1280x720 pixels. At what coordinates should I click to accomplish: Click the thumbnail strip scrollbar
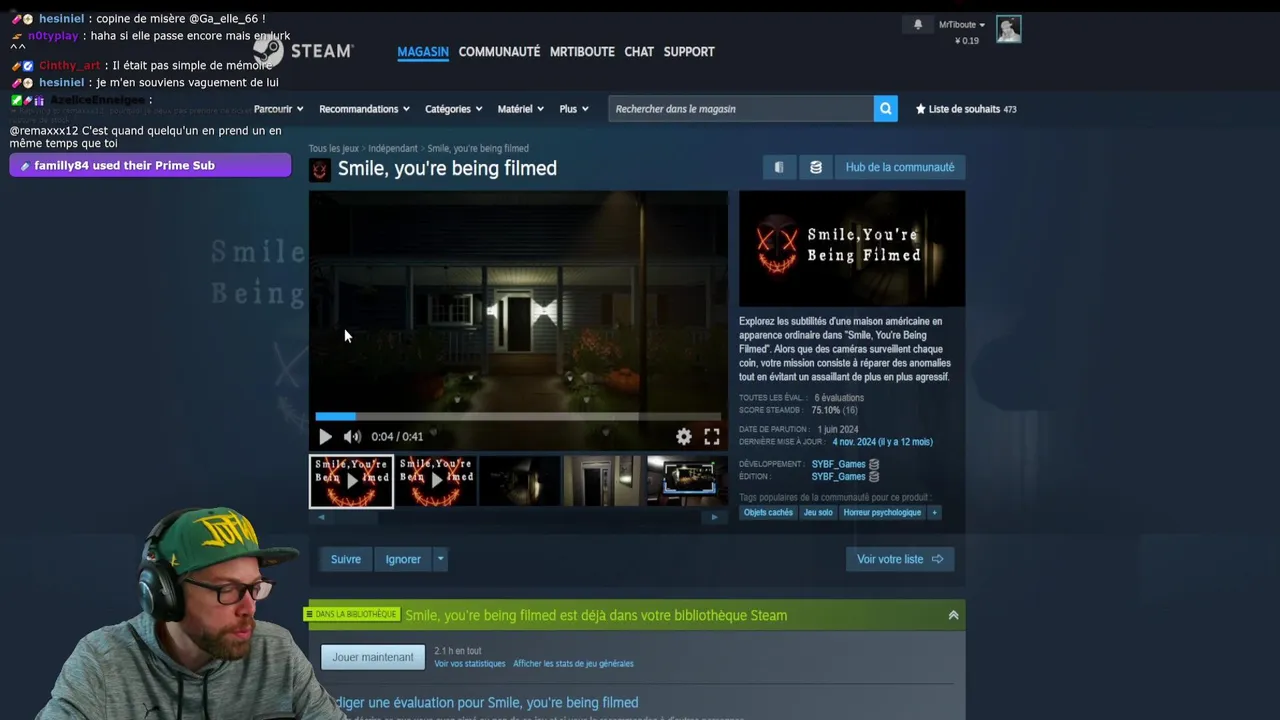[x=517, y=517]
